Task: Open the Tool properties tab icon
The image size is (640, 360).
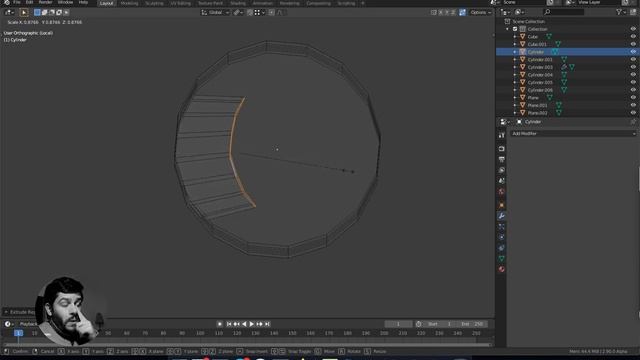Action: [x=502, y=135]
